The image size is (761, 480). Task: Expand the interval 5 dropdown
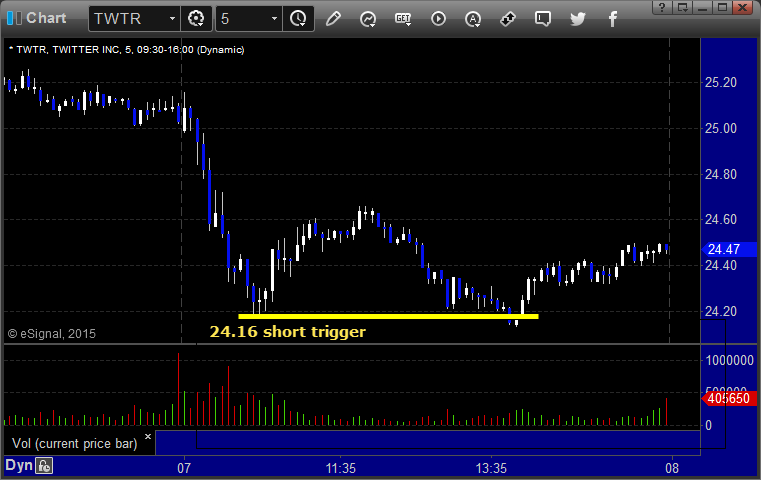point(274,19)
